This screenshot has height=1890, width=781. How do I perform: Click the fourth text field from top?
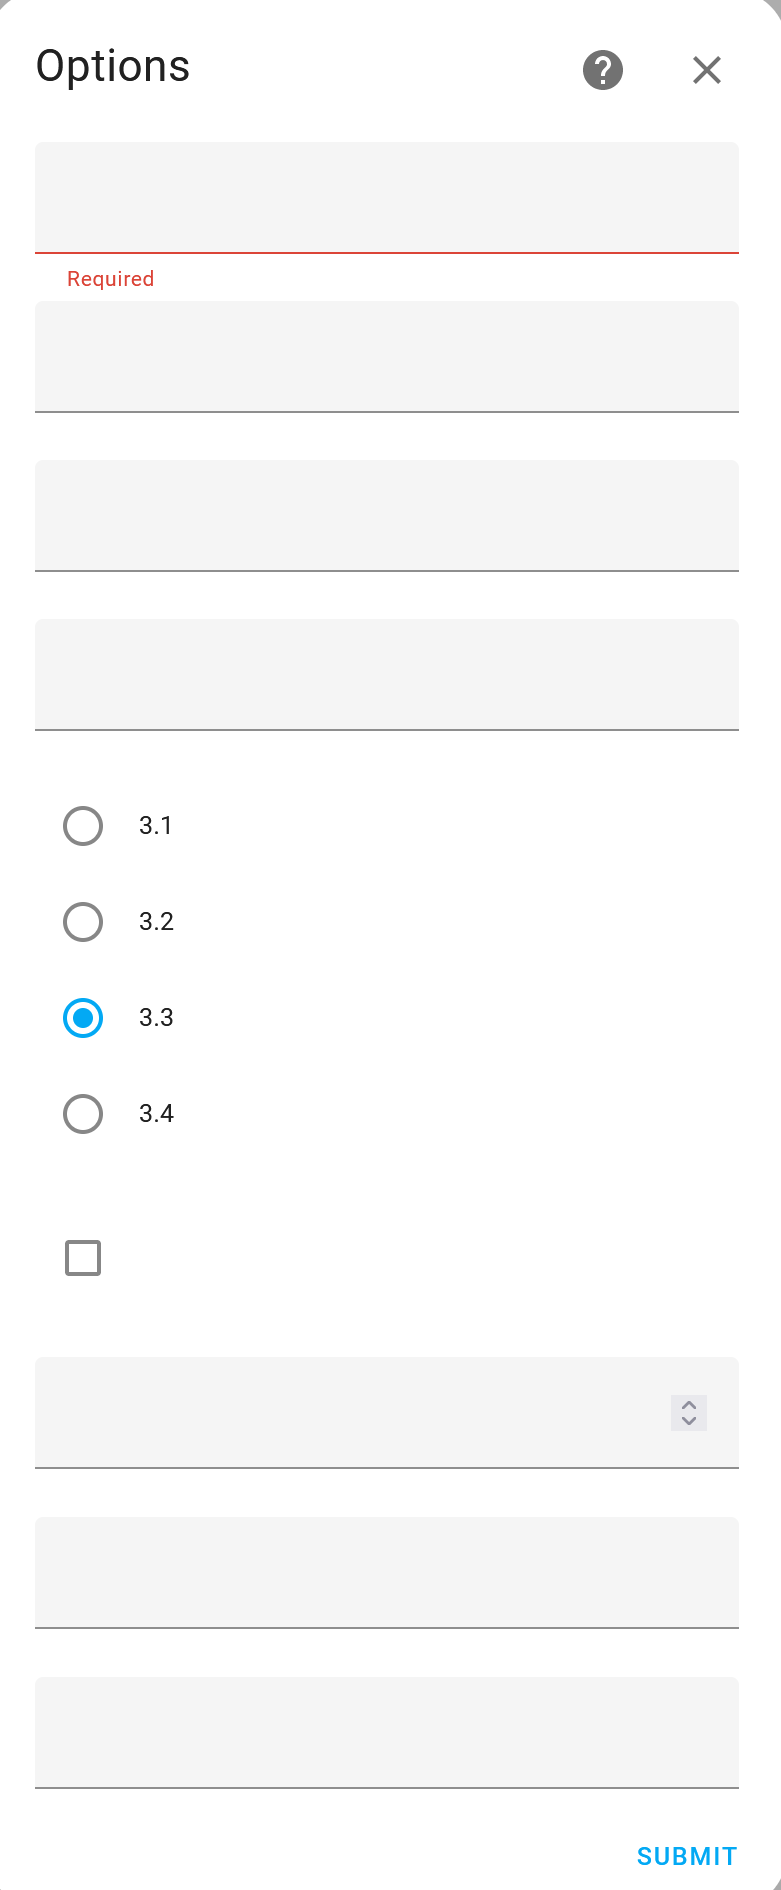point(387,675)
